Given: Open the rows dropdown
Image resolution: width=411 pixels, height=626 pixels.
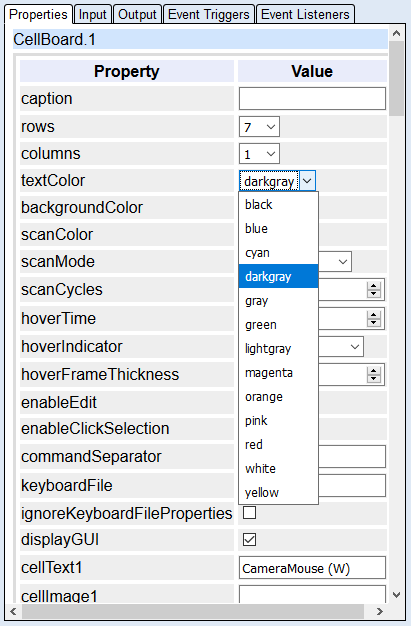Looking at the screenshot, I should [x=259, y=127].
